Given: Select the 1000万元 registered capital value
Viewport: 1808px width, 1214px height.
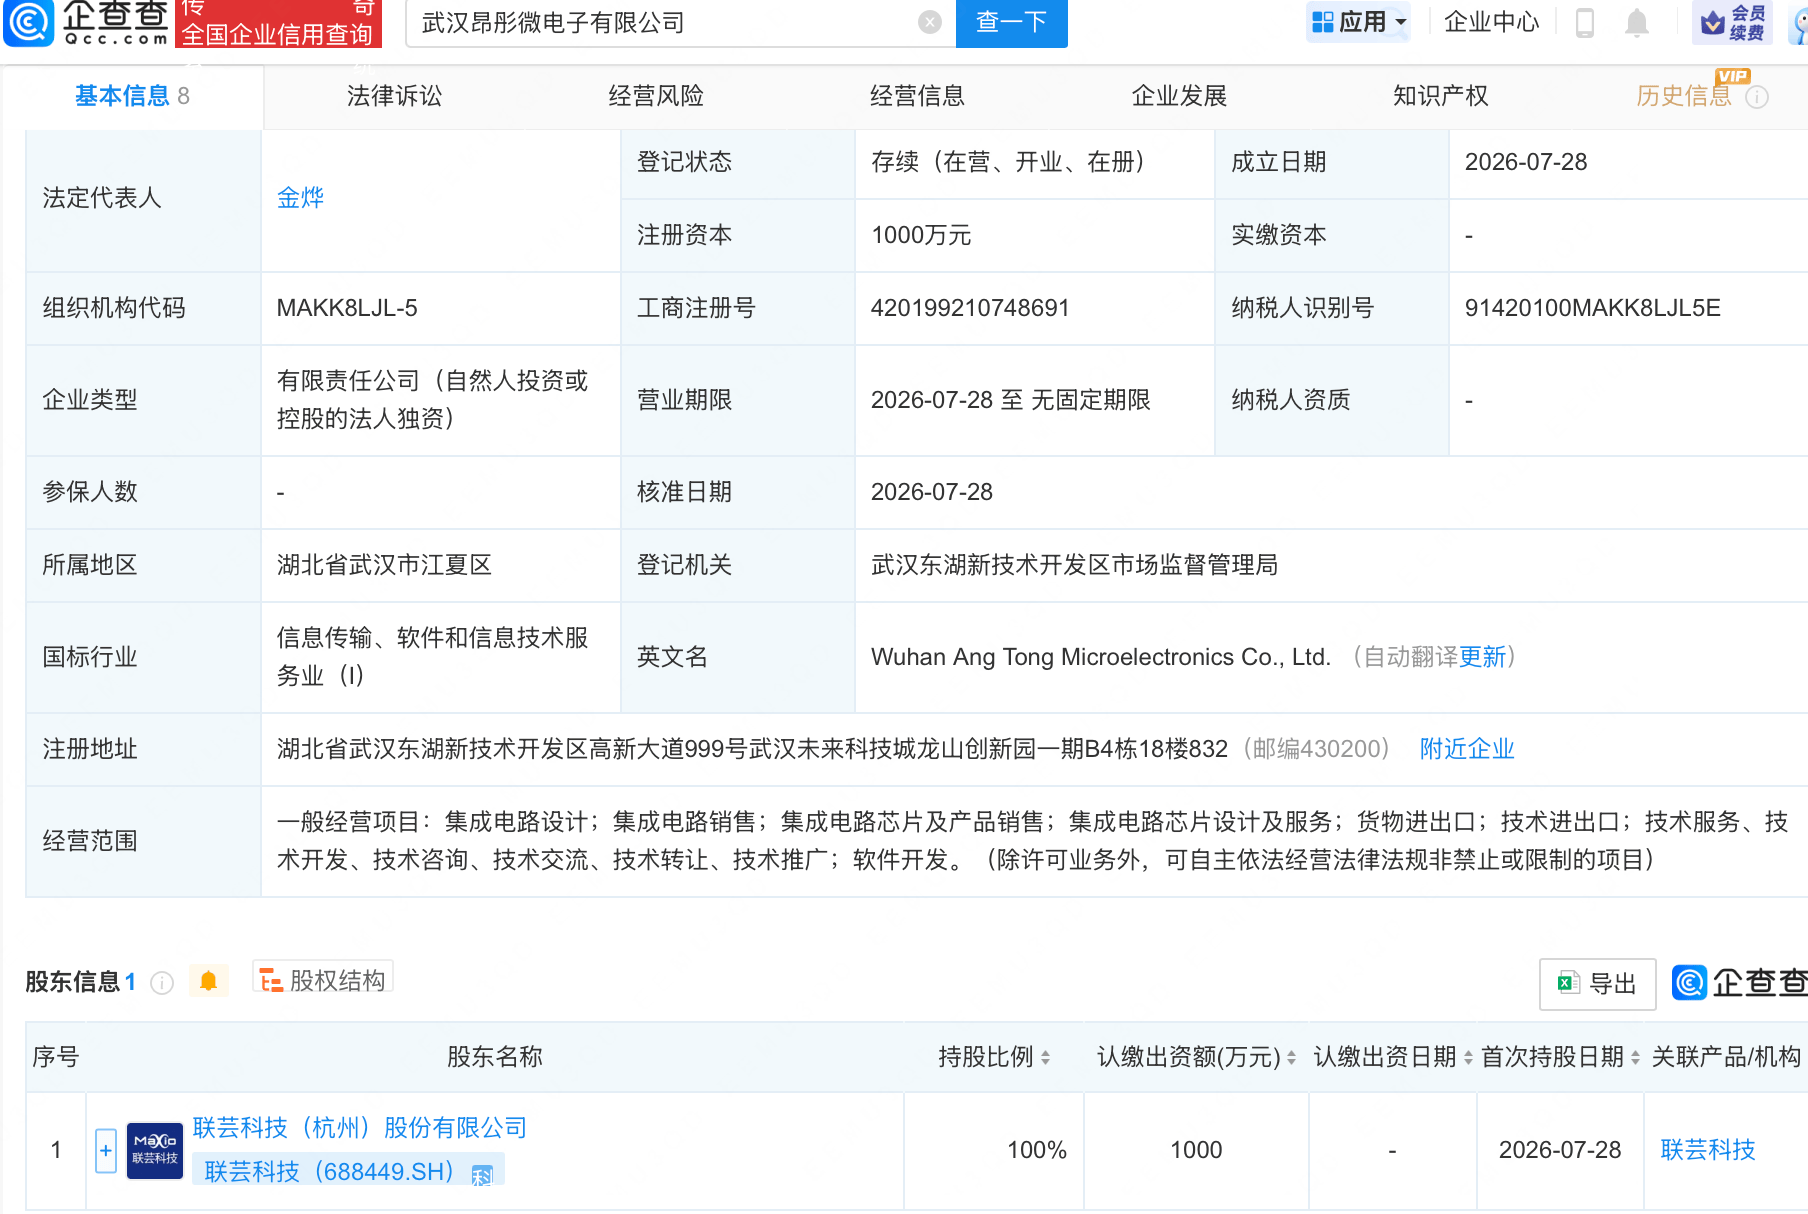Looking at the screenshot, I should (x=921, y=235).
